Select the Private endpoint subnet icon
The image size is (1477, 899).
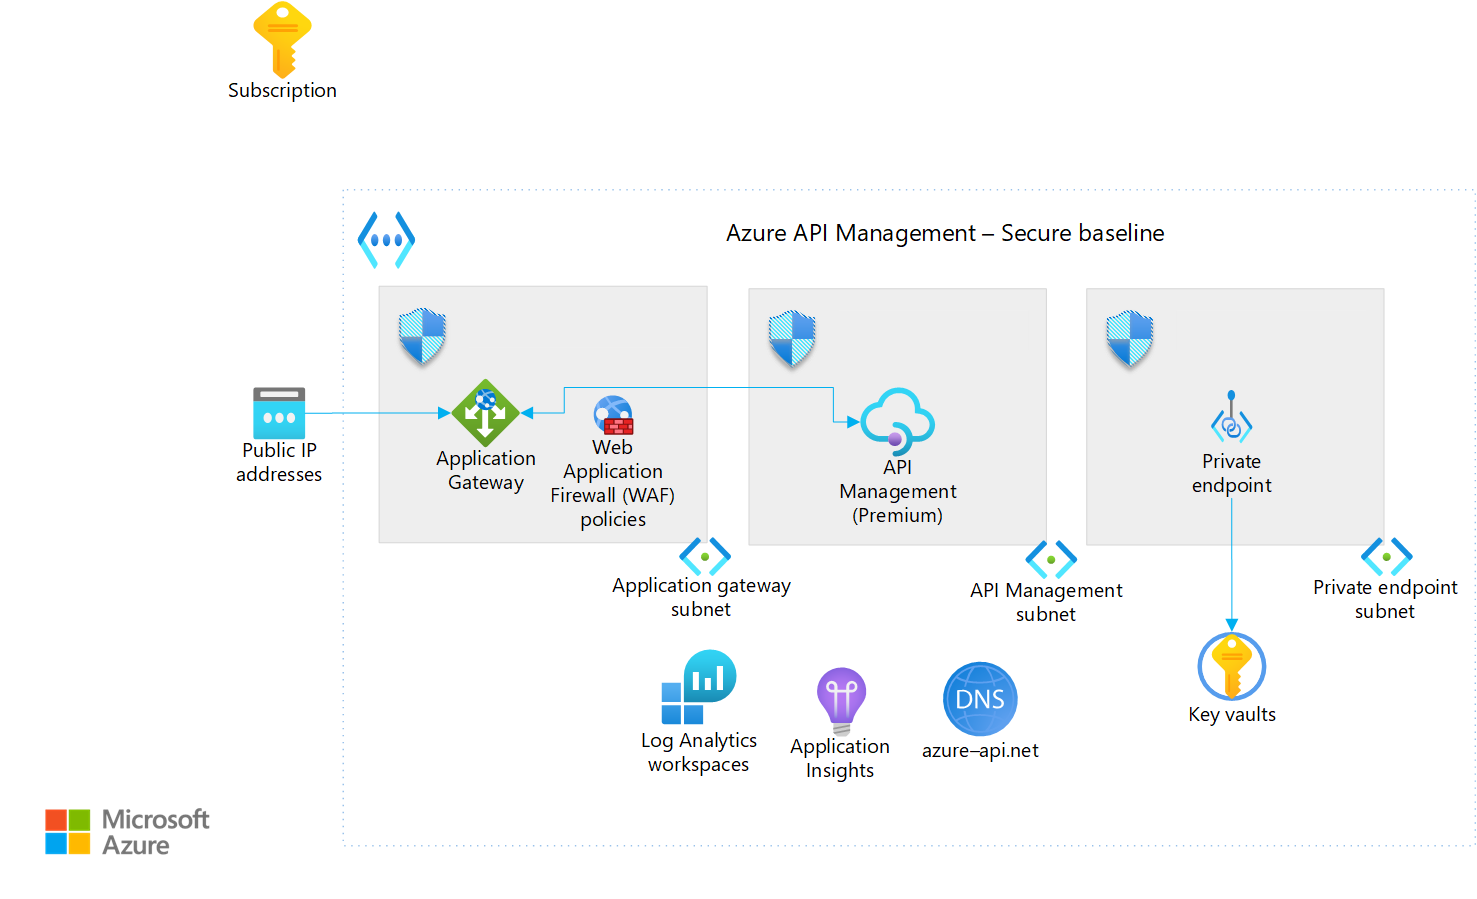click(1385, 557)
